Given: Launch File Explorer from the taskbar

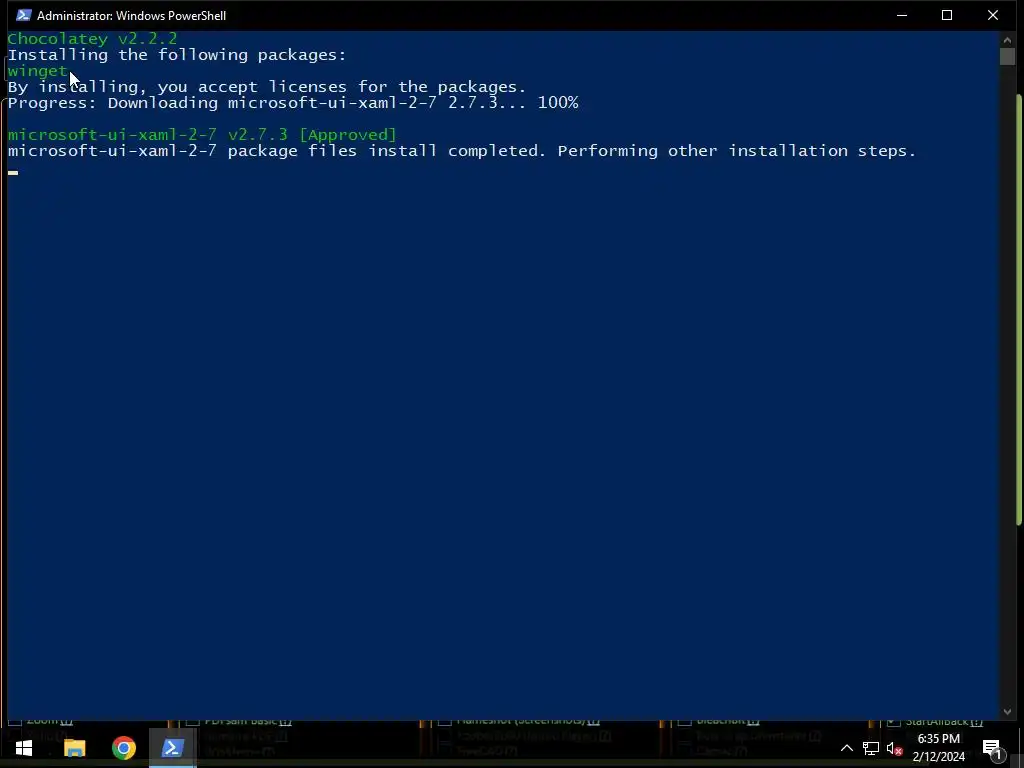Looking at the screenshot, I should click(x=74, y=748).
